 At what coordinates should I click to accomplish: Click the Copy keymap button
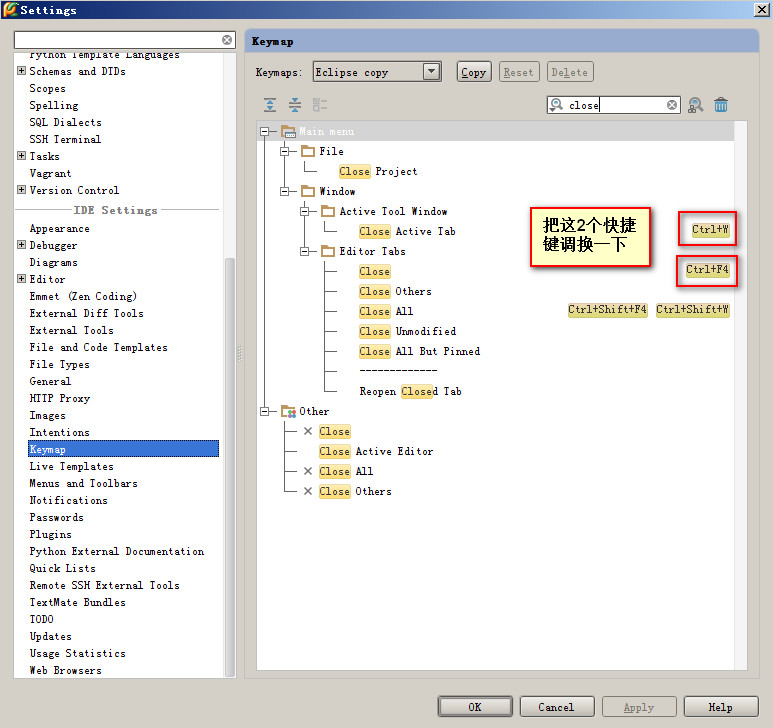point(474,72)
